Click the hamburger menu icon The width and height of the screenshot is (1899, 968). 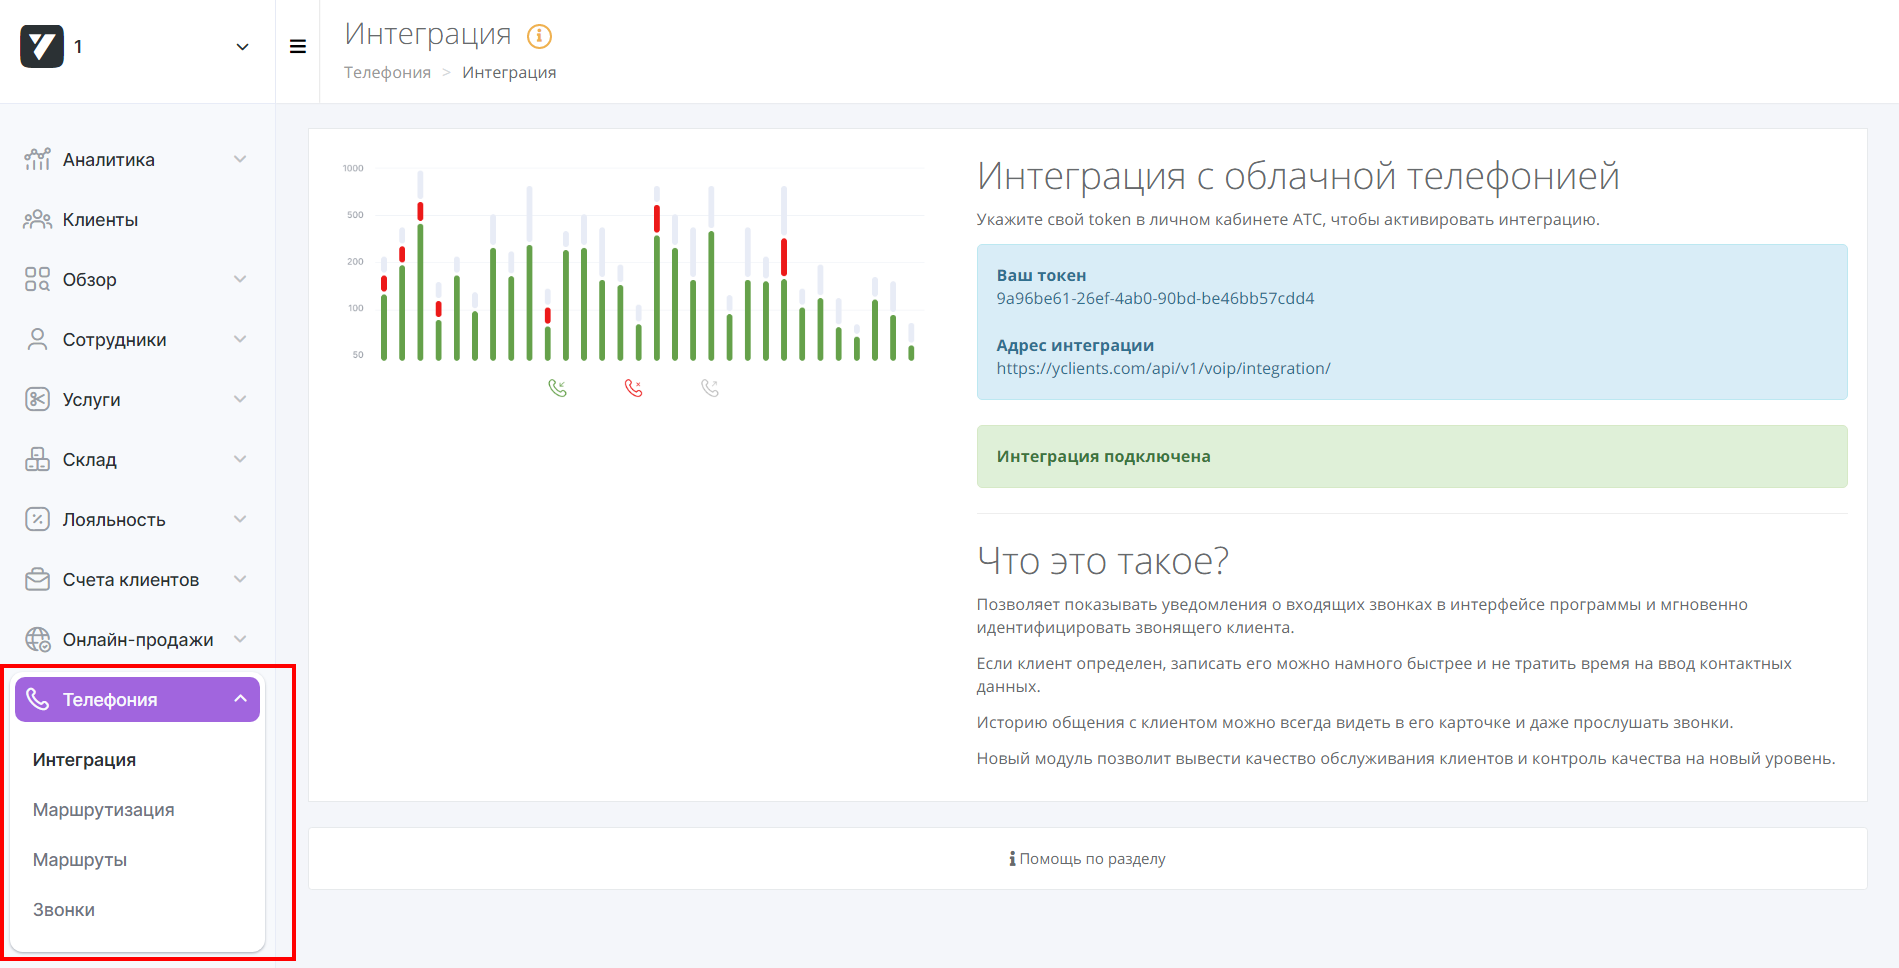coord(297,47)
